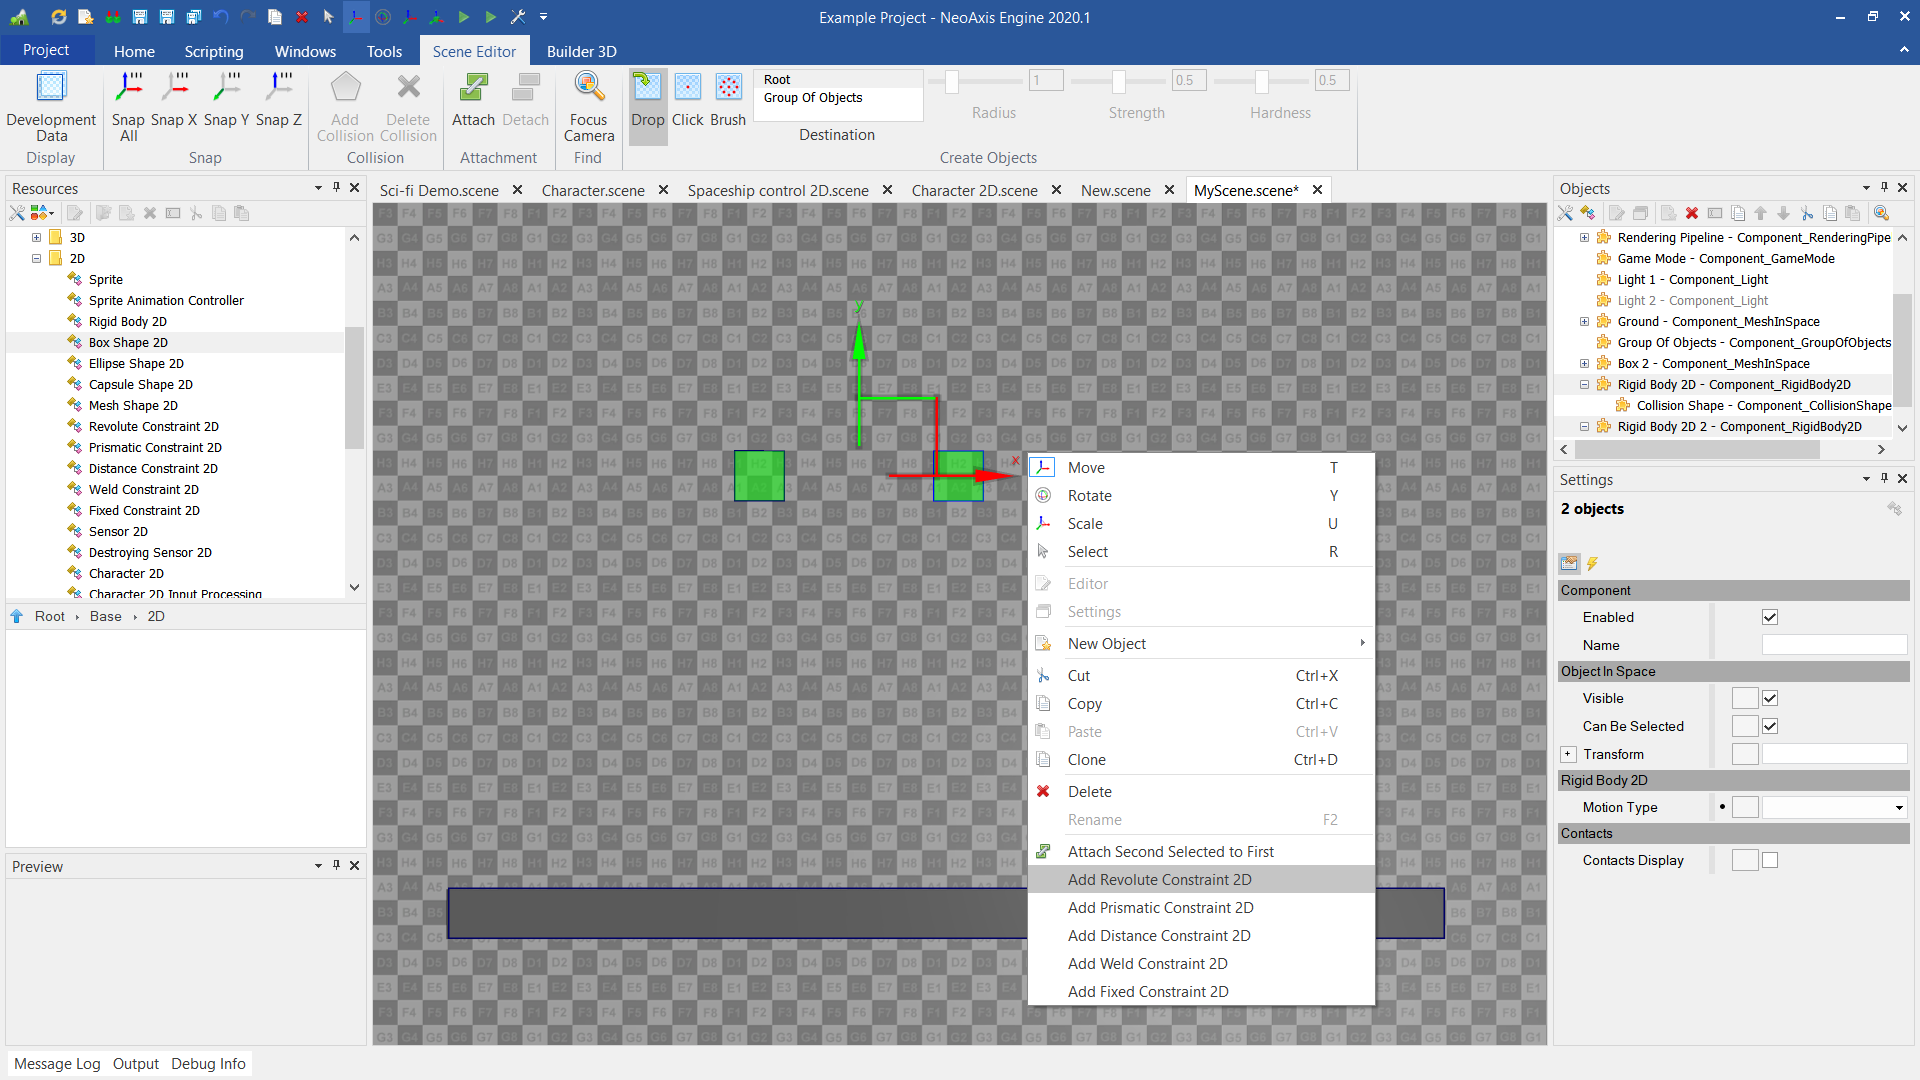
Task: Select the Click creation mode icon
Action: 687,88
